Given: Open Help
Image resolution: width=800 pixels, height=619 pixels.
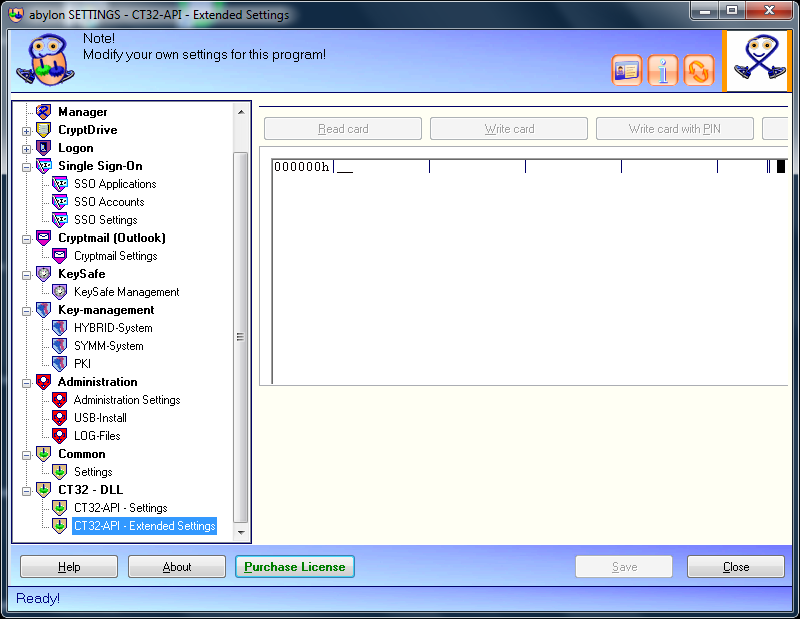Looking at the screenshot, I should tap(69, 567).
